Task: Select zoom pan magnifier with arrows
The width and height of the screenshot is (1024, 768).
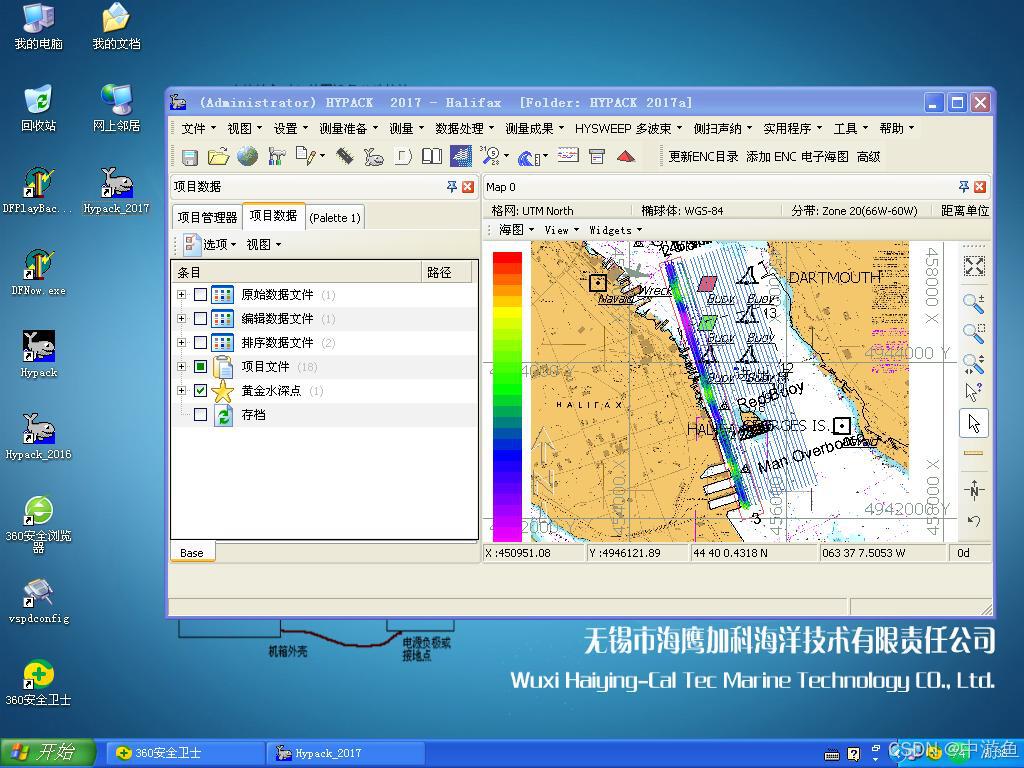Action: [974, 364]
